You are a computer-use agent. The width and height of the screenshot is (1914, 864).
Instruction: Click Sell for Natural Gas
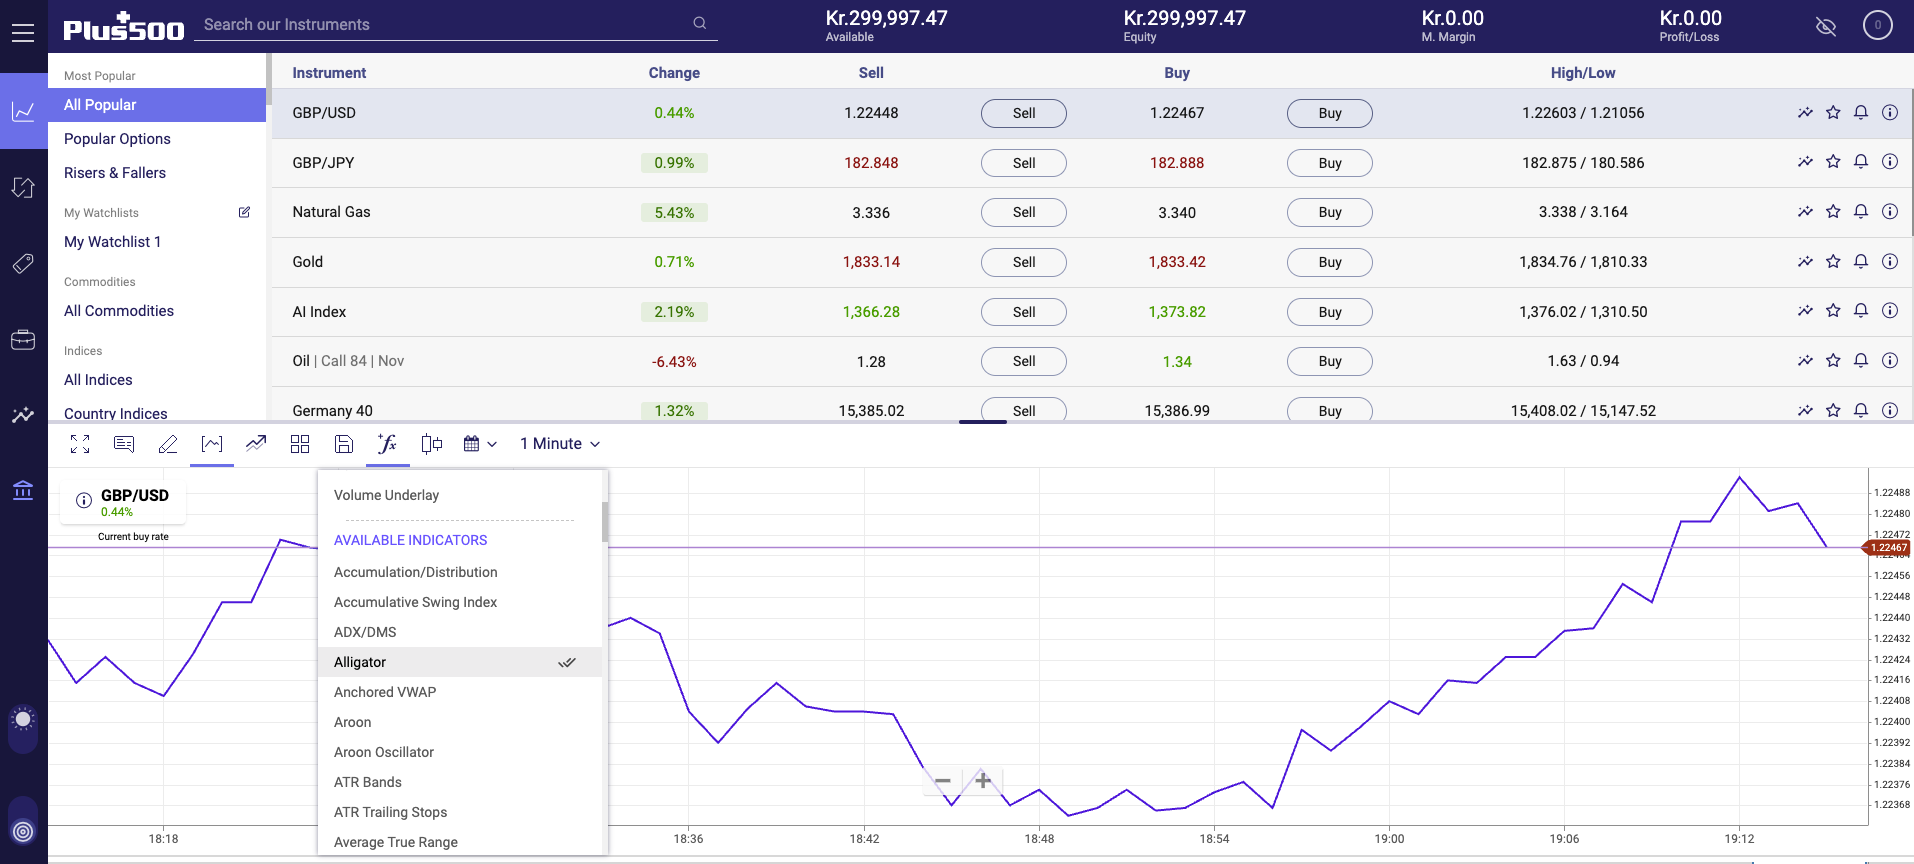point(1024,212)
